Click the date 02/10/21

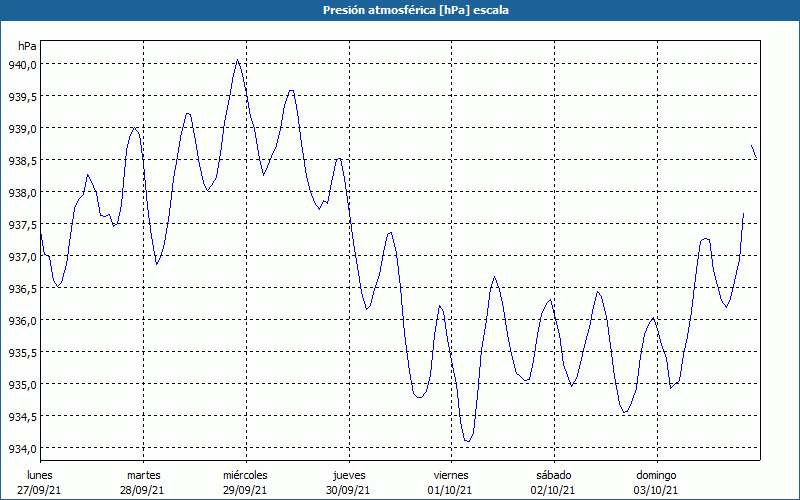[553, 490]
